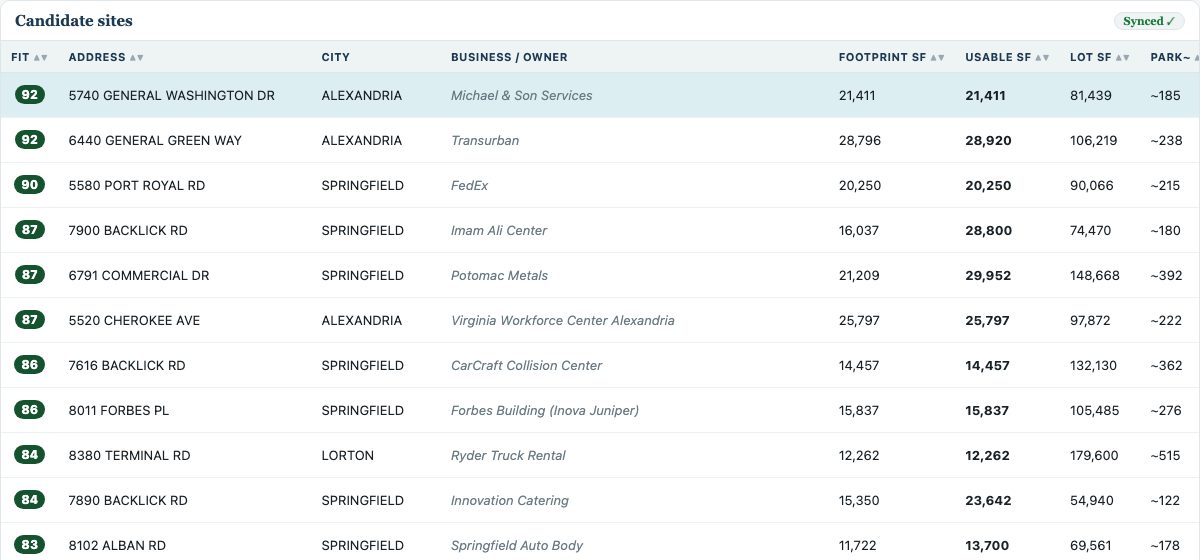Click Springfield Auto Body owner name
The height and width of the screenshot is (560, 1200).
click(x=517, y=546)
